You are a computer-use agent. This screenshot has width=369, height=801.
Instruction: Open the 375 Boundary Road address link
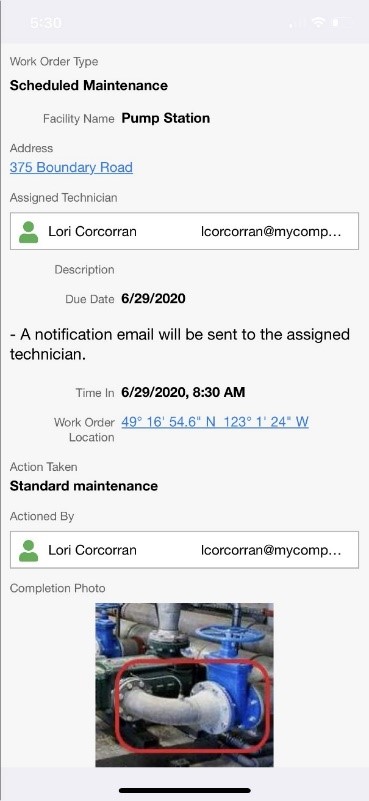click(71, 168)
